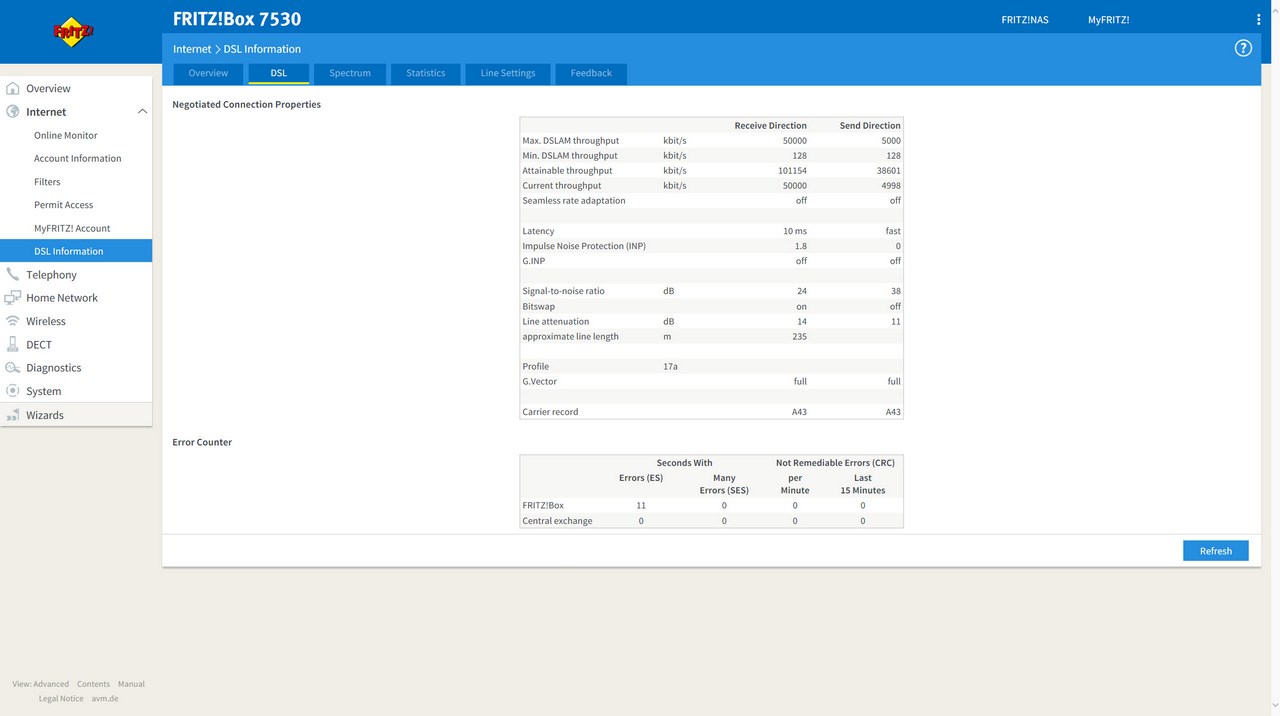
Task: Select DSL Information in the sidebar
Action: pyautogui.click(x=76, y=251)
